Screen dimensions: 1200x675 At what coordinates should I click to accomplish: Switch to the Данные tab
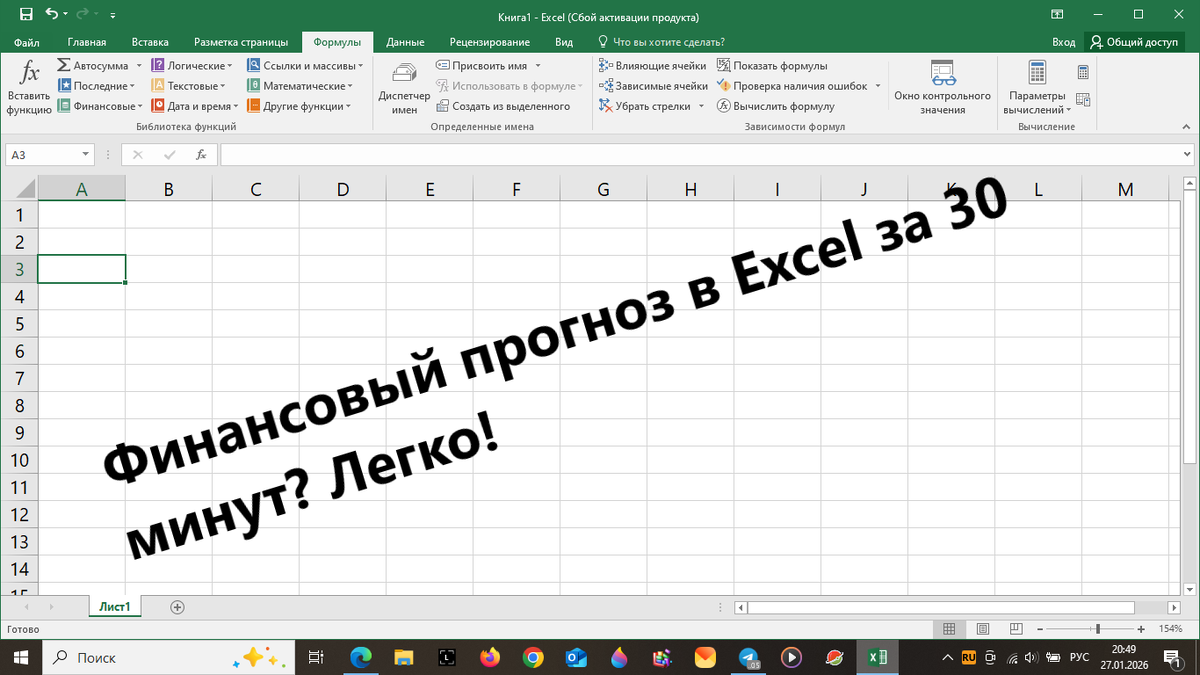pyautogui.click(x=405, y=42)
